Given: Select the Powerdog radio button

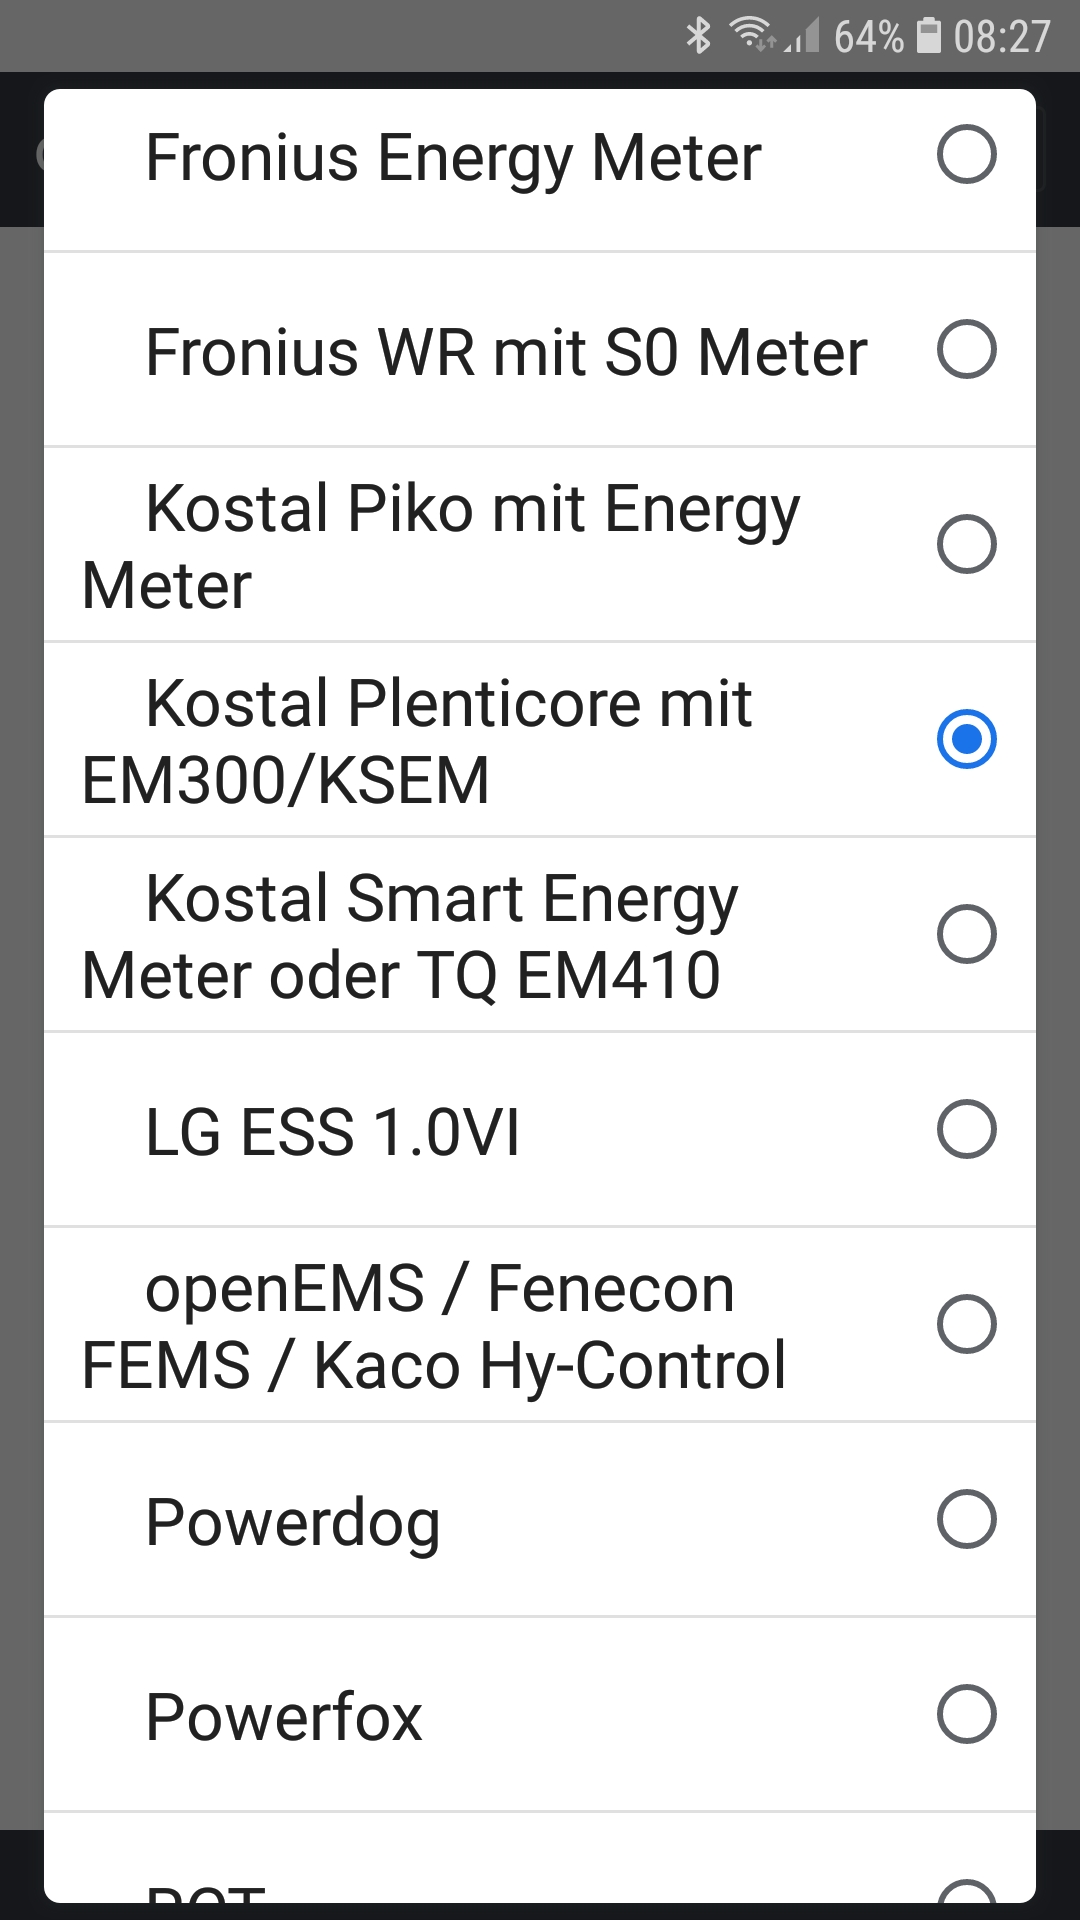Looking at the screenshot, I should pyautogui.click(x=966, y=1519).
